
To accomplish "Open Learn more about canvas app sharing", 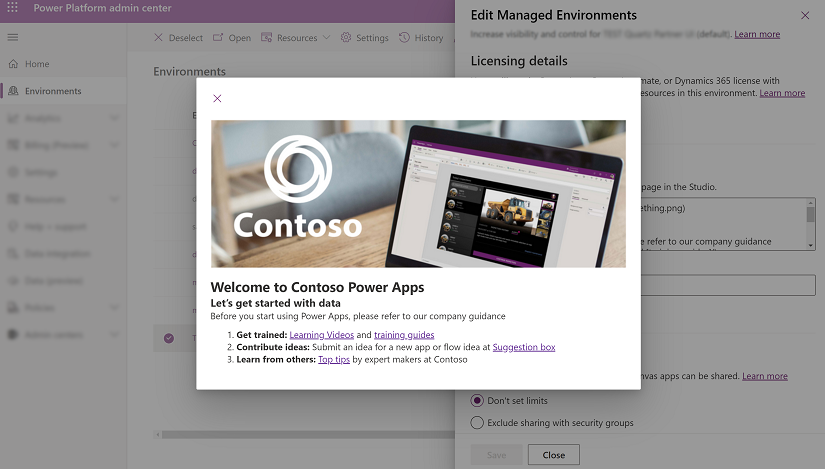I will point(765,376).
